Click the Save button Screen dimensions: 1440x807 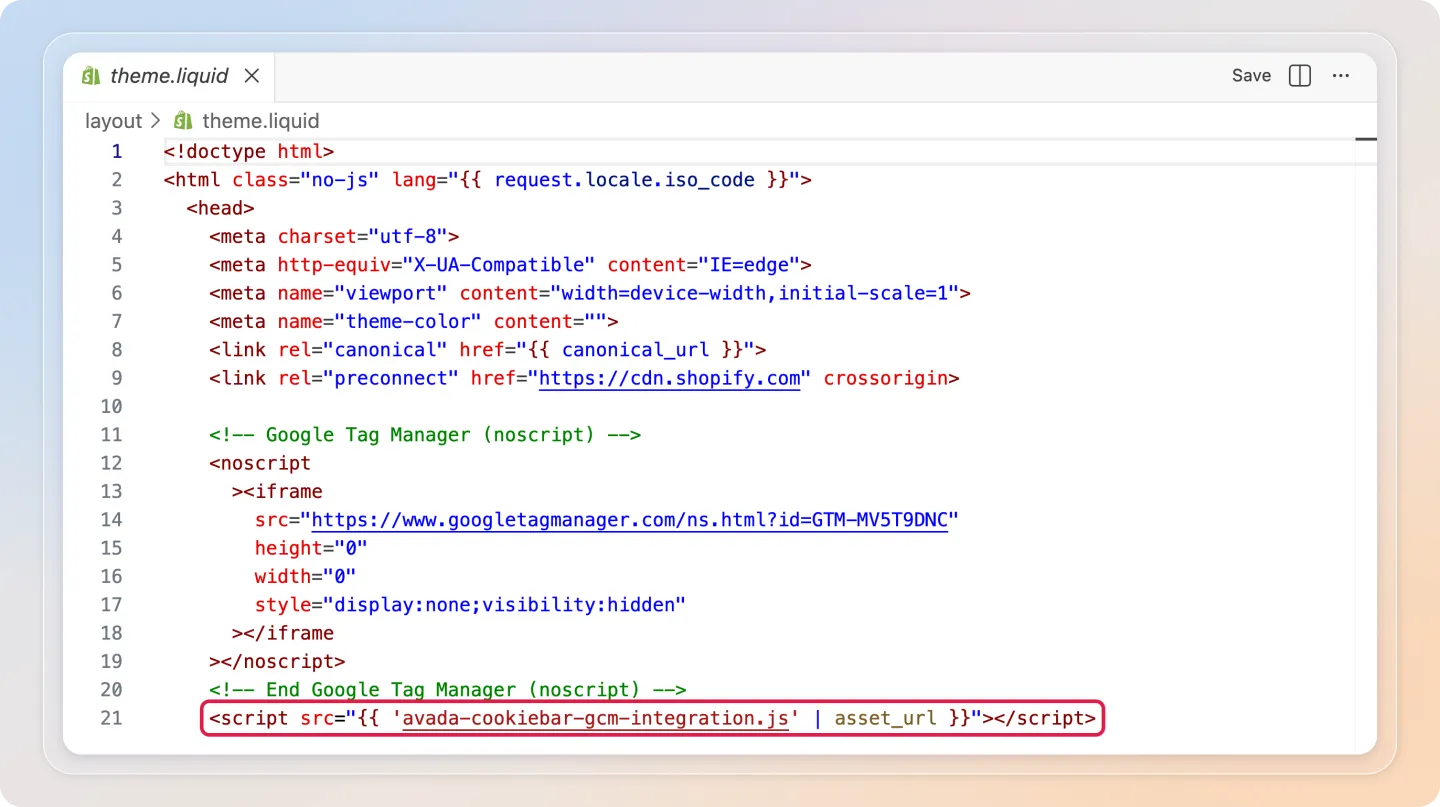pos(1251,76)
